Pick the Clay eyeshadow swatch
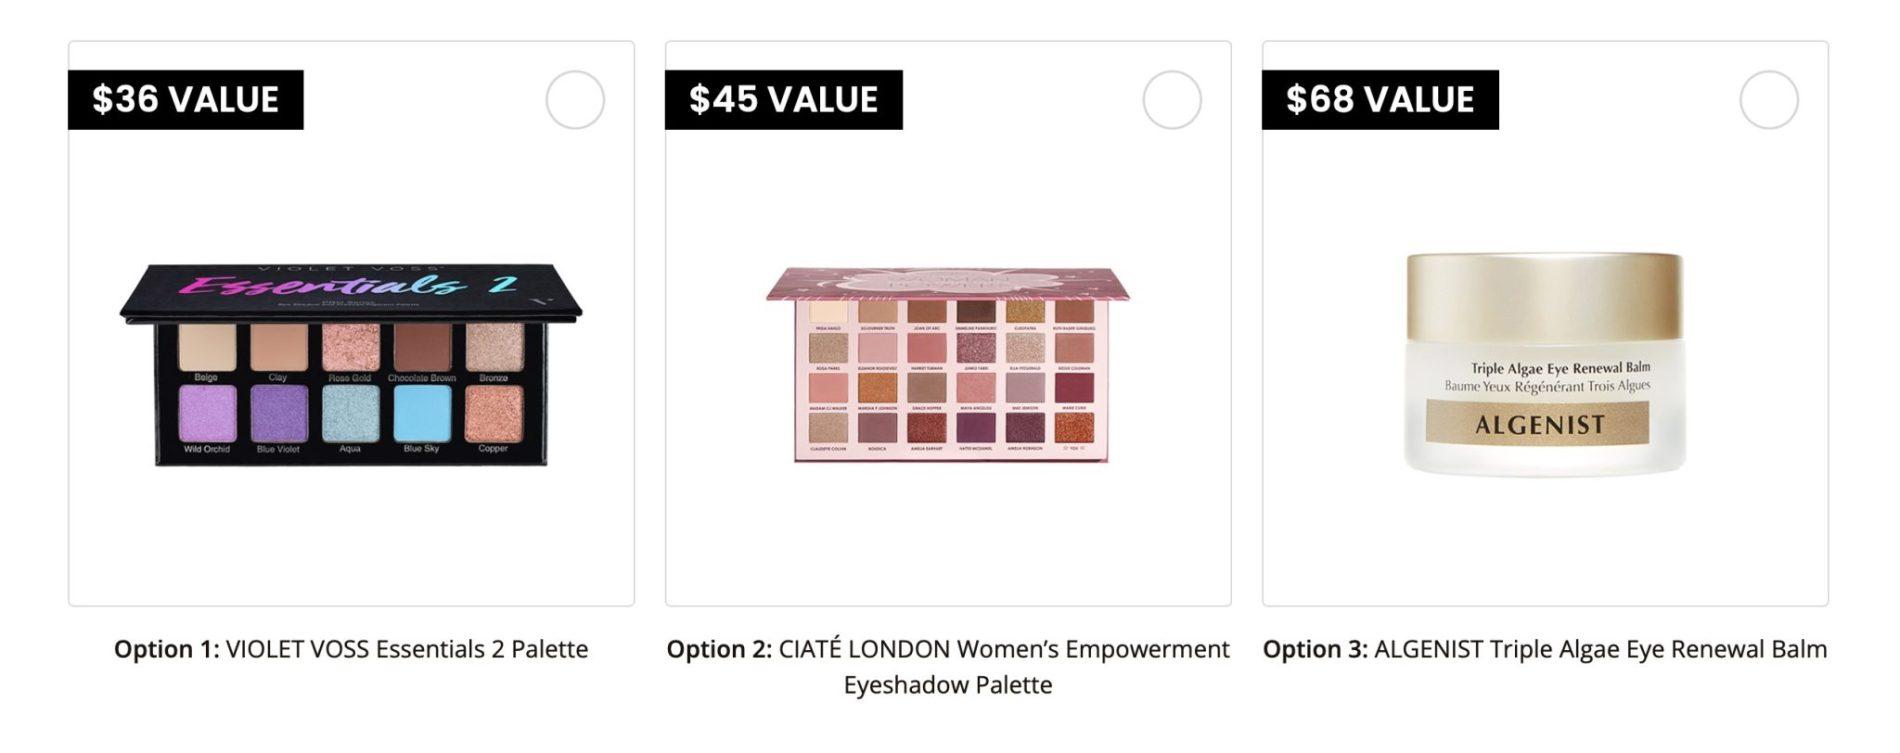This screenshot has width=1900, height=753. [x=279, y=347]
